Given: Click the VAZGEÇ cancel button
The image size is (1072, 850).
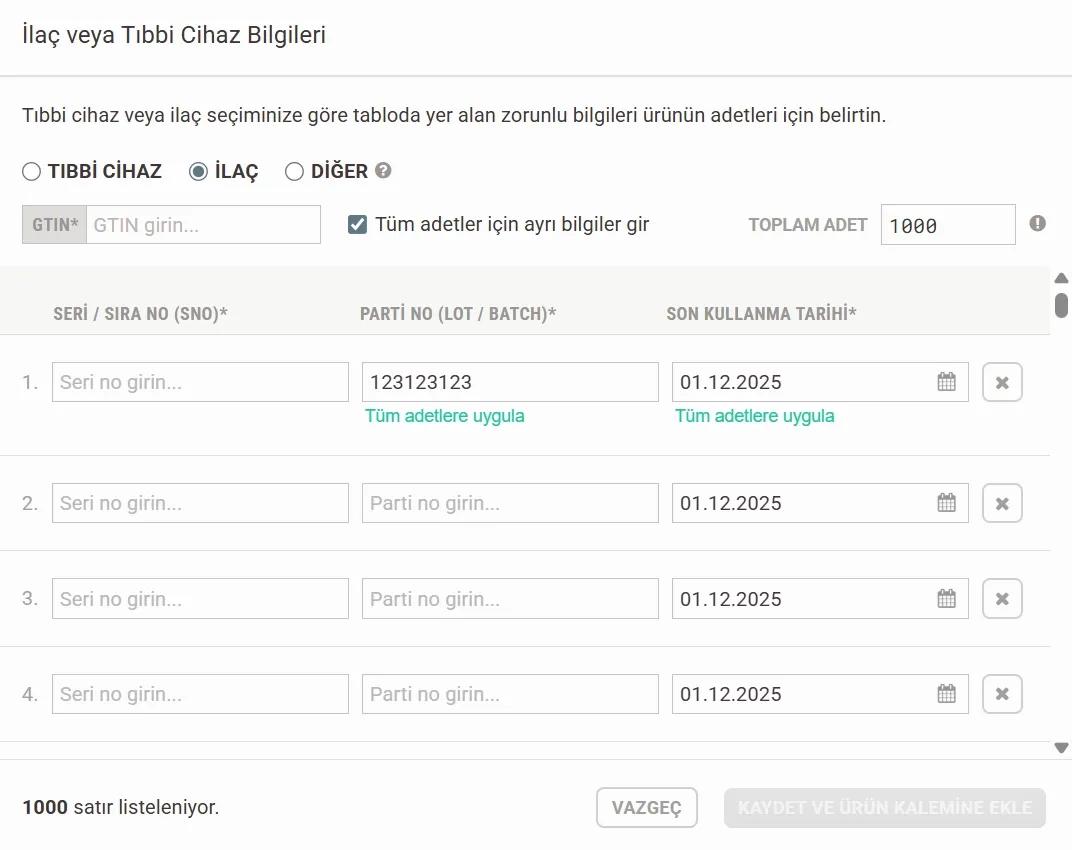Looking at the screenshot, I should click(646, 807).
